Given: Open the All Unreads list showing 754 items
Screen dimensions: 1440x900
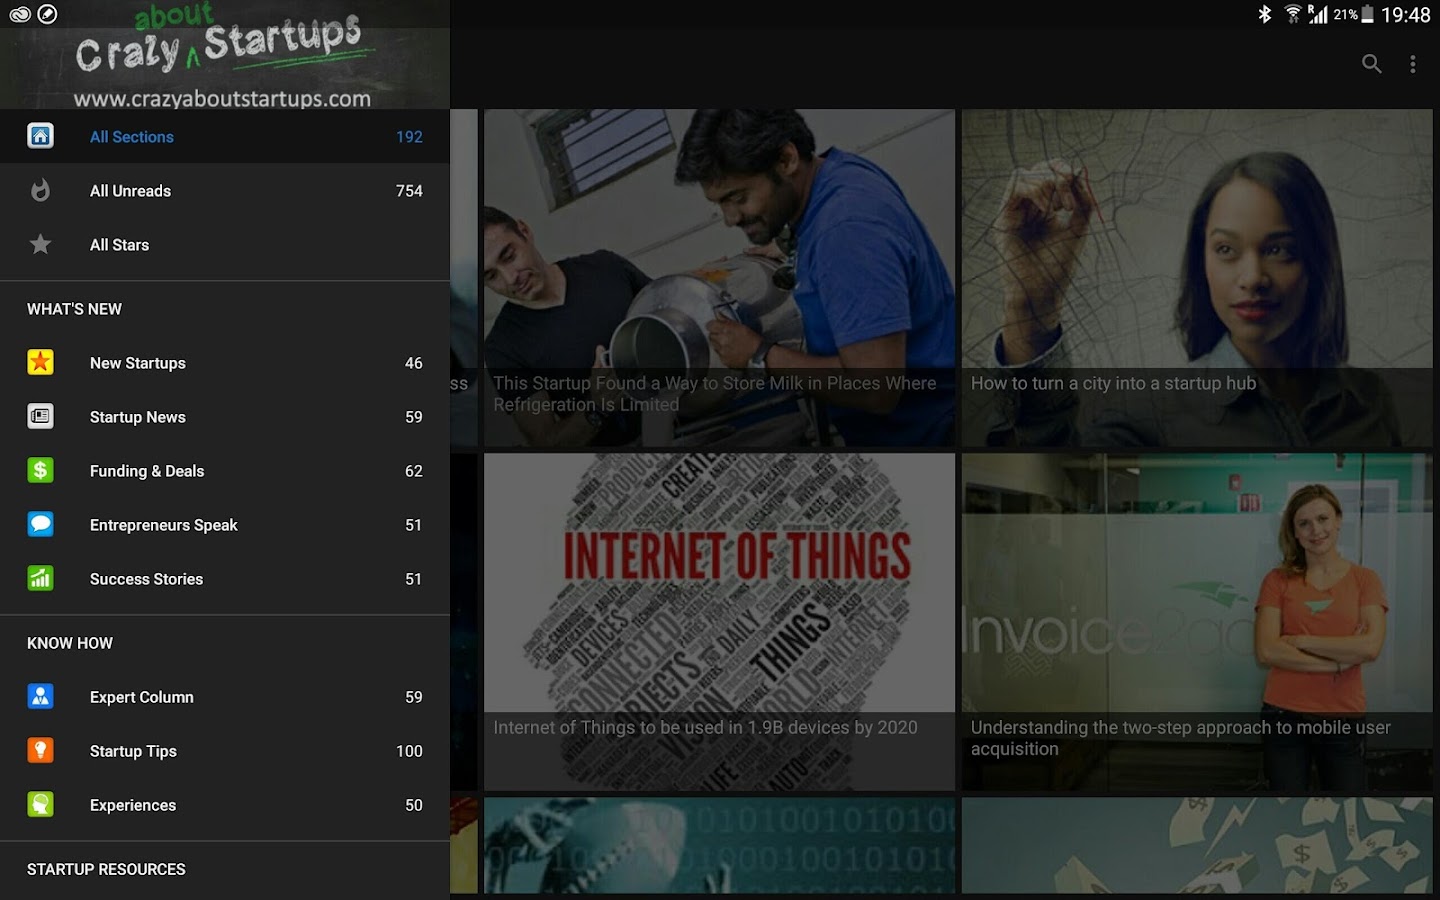Looking at the screenshot, I should pos(225,190).
